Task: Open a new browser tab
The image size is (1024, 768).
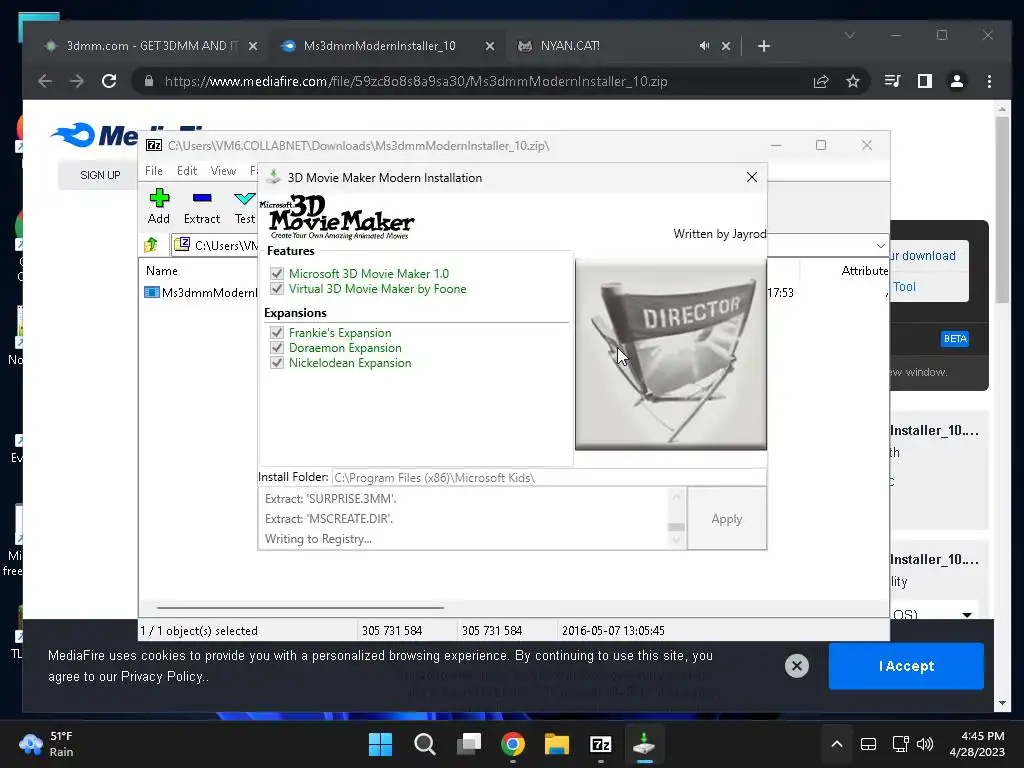Action: 763,46
